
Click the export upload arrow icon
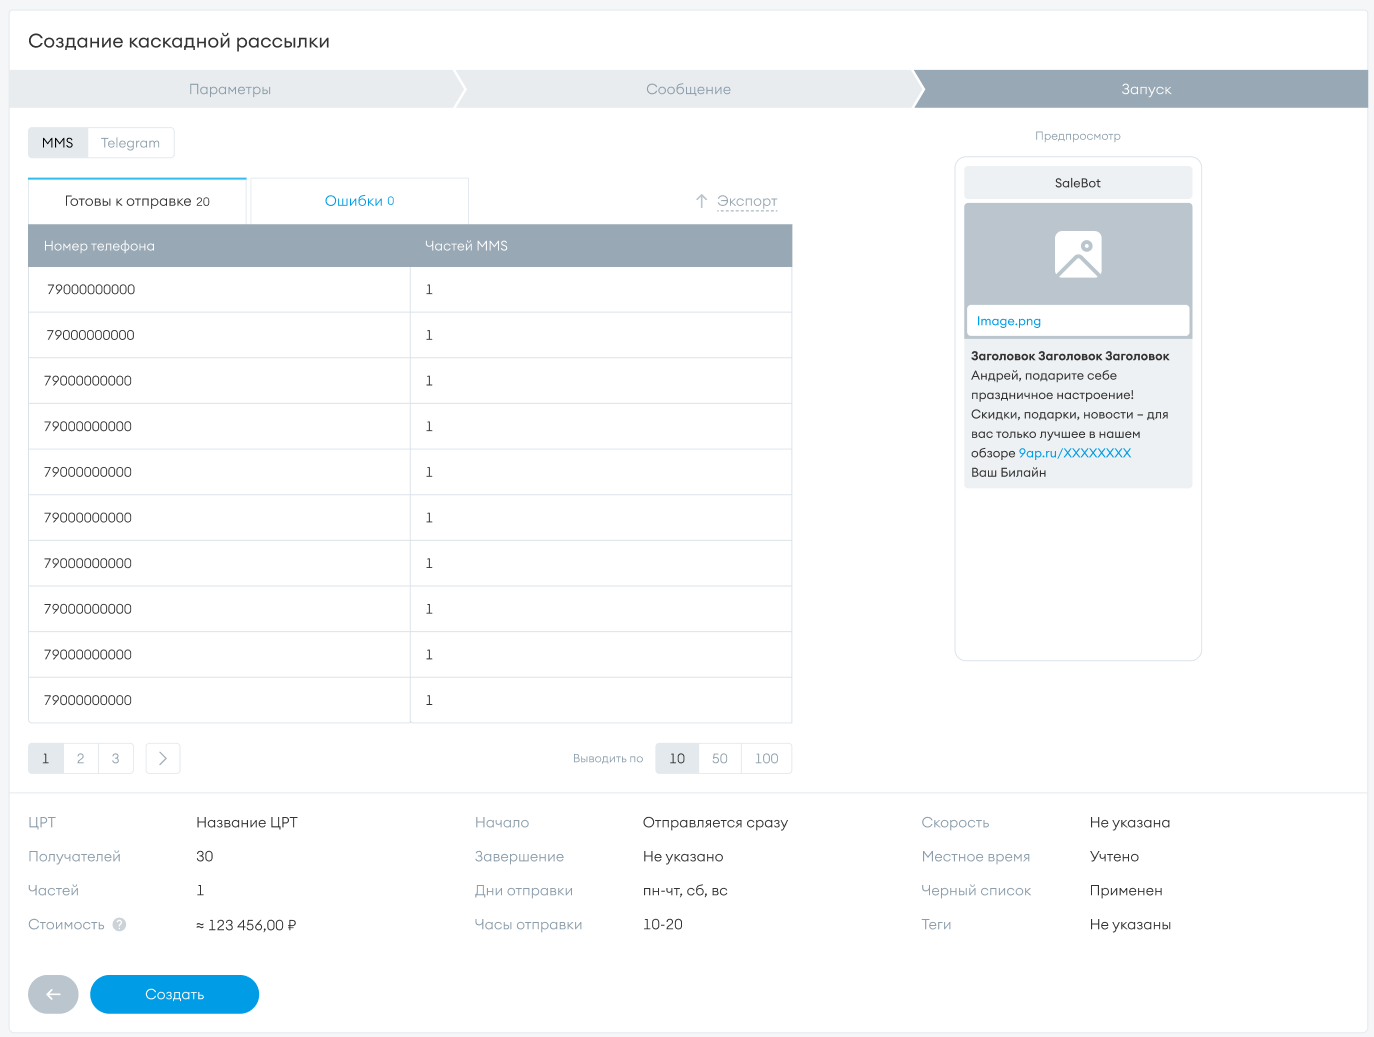pyautogui.click(x=701, y=201)
